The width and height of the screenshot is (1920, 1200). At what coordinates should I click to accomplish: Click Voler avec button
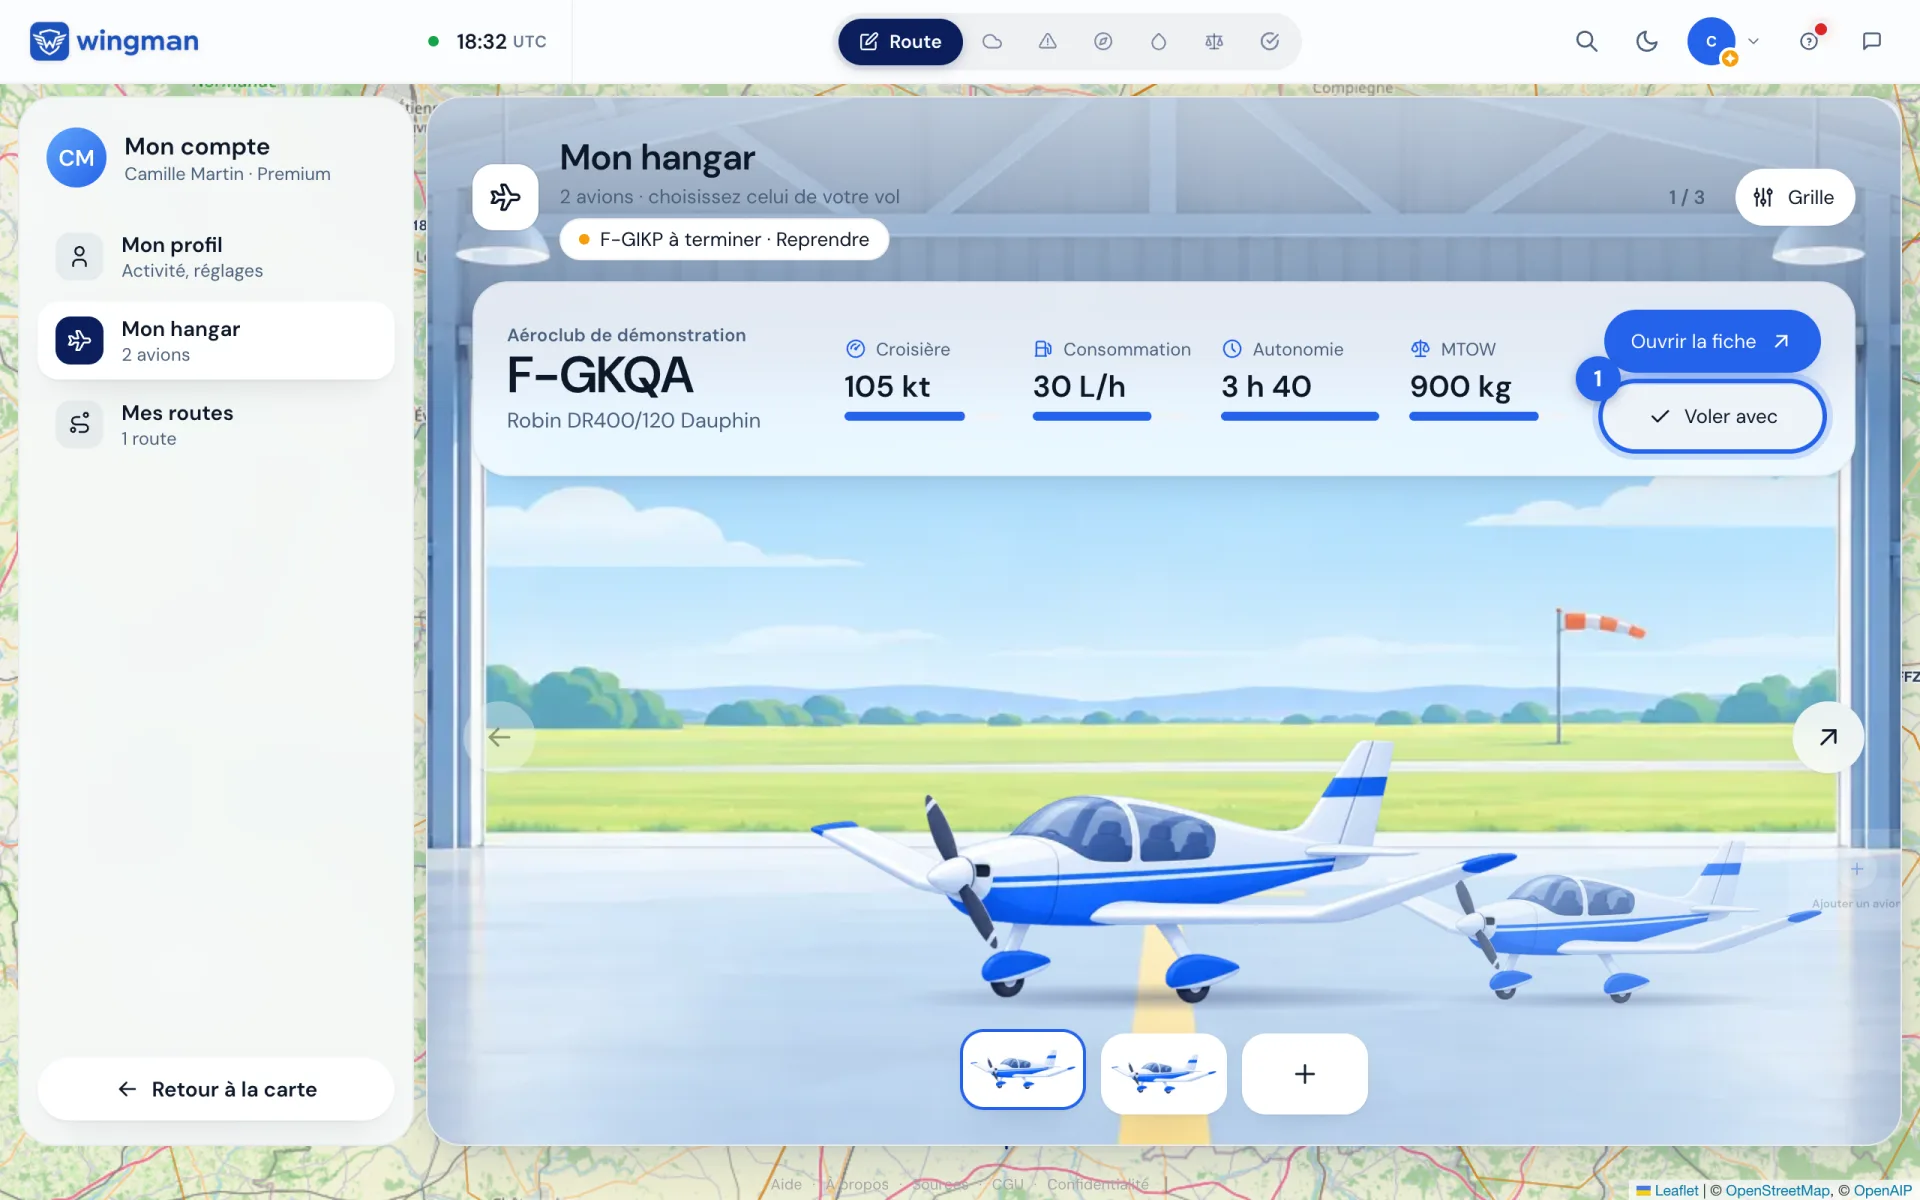(x=1712, y=416)
